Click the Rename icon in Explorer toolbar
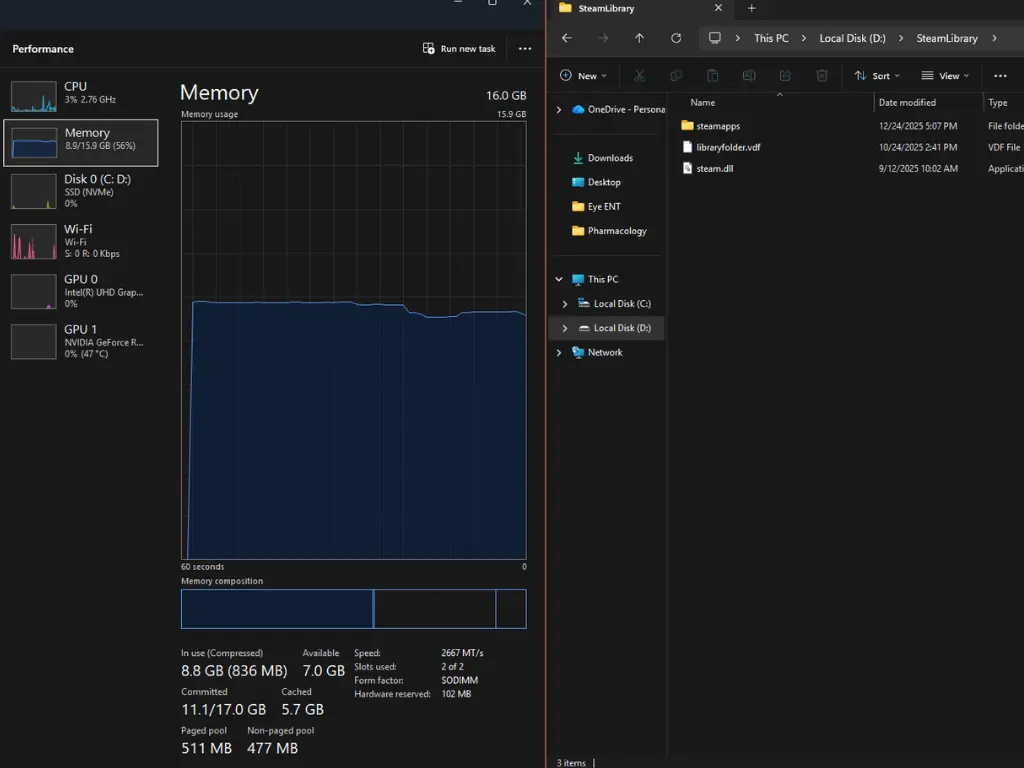Screen dimensions: 1024x768 click(749, 76)
